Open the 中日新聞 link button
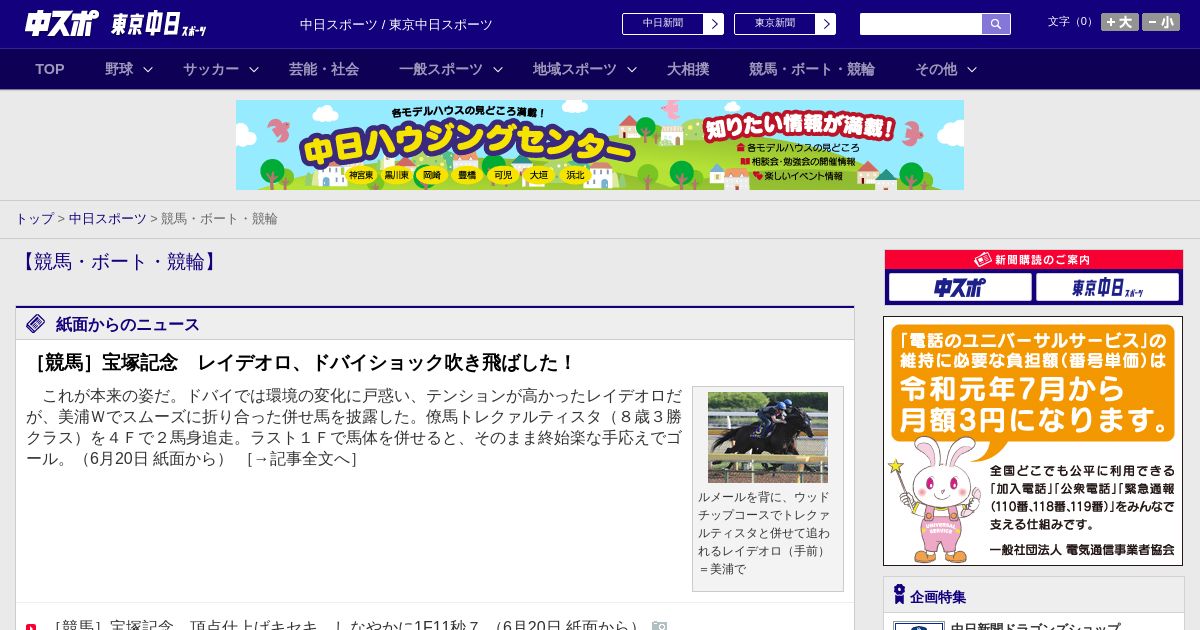Image resolution: width=1200 pixels, height=630 pixels. (x=663, y=24)
